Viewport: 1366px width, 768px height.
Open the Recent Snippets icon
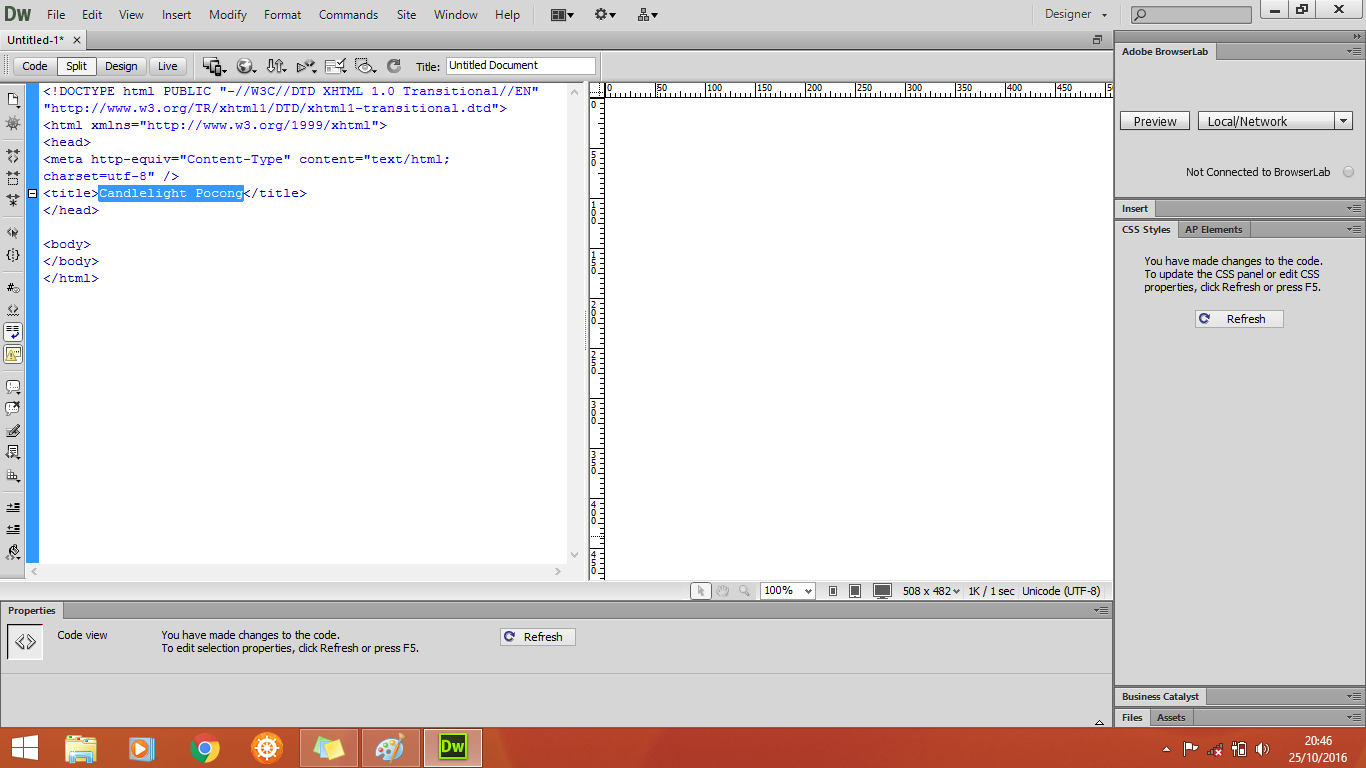tap(13, 453)
